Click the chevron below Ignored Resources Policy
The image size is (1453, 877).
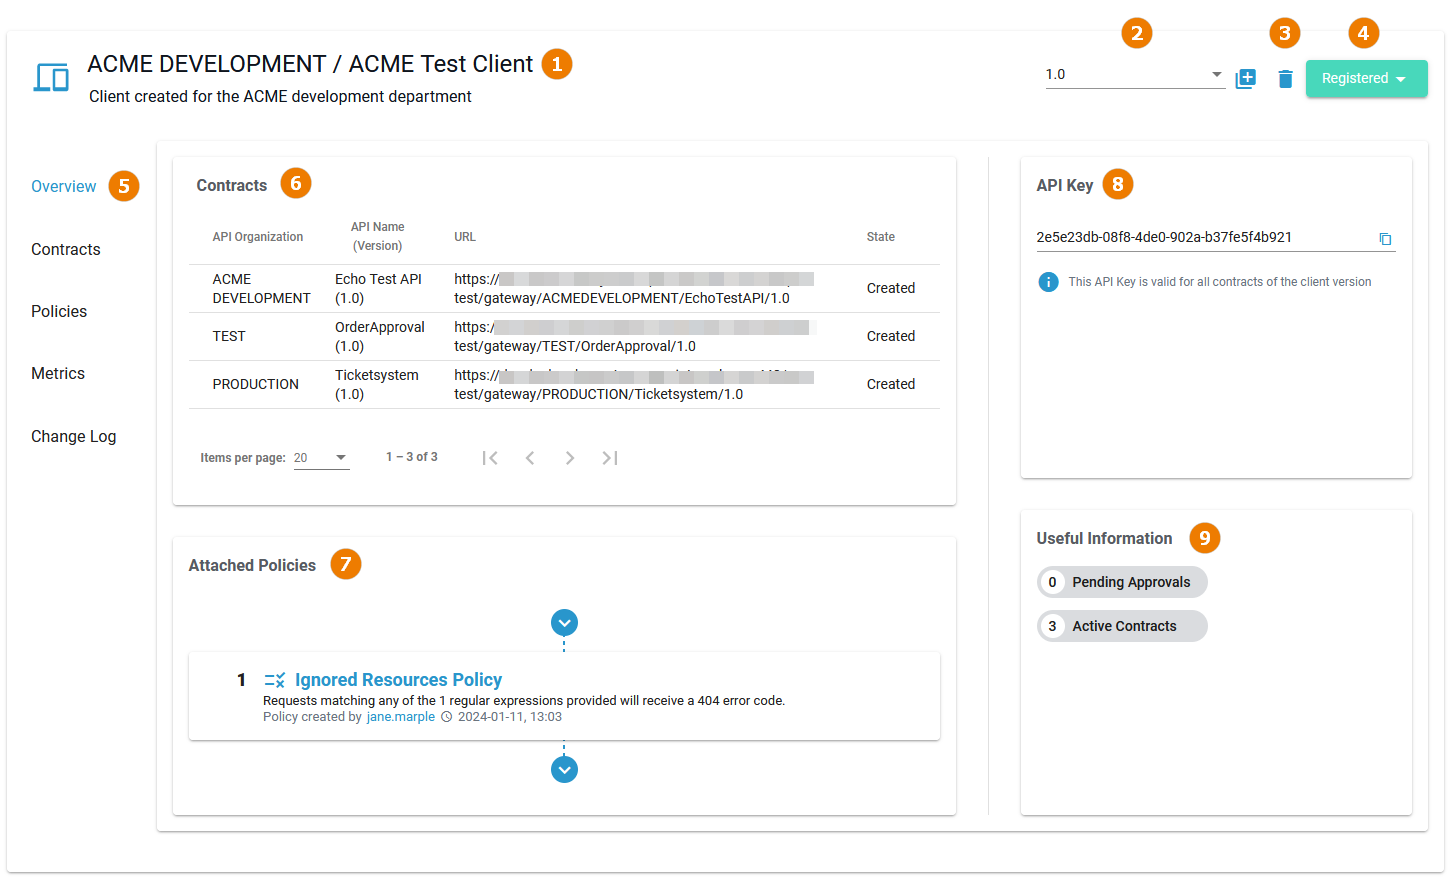(564, 770)
